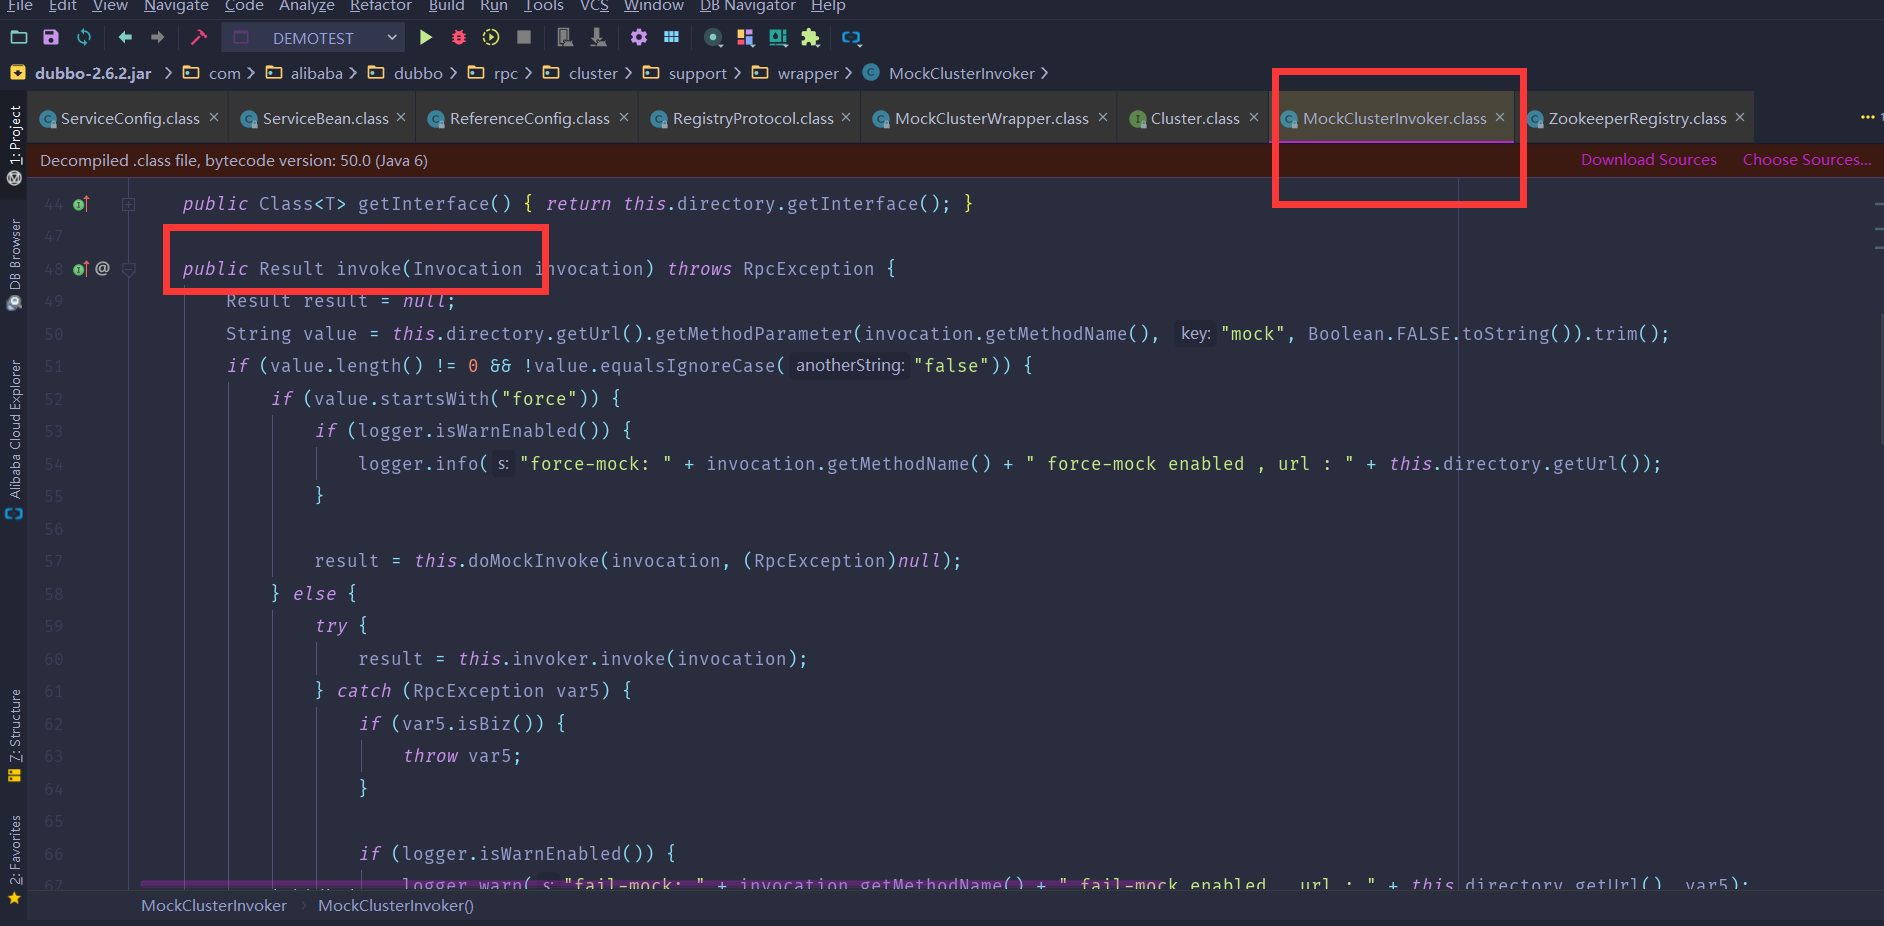The width and height of the screenshot is (1884, 926).
Task: Click MockClusterInvoker in bottom breadcrumb bar
Action: 213,906
